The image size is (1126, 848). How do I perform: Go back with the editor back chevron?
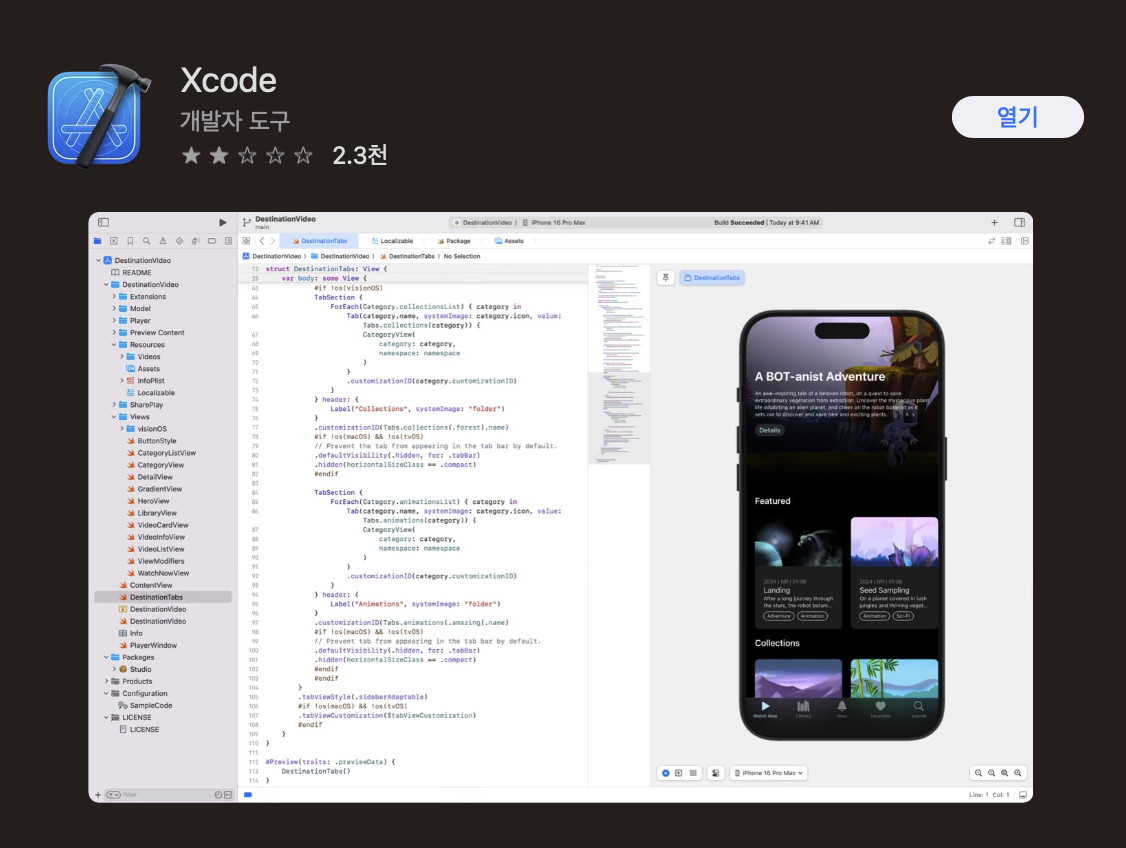262,241
